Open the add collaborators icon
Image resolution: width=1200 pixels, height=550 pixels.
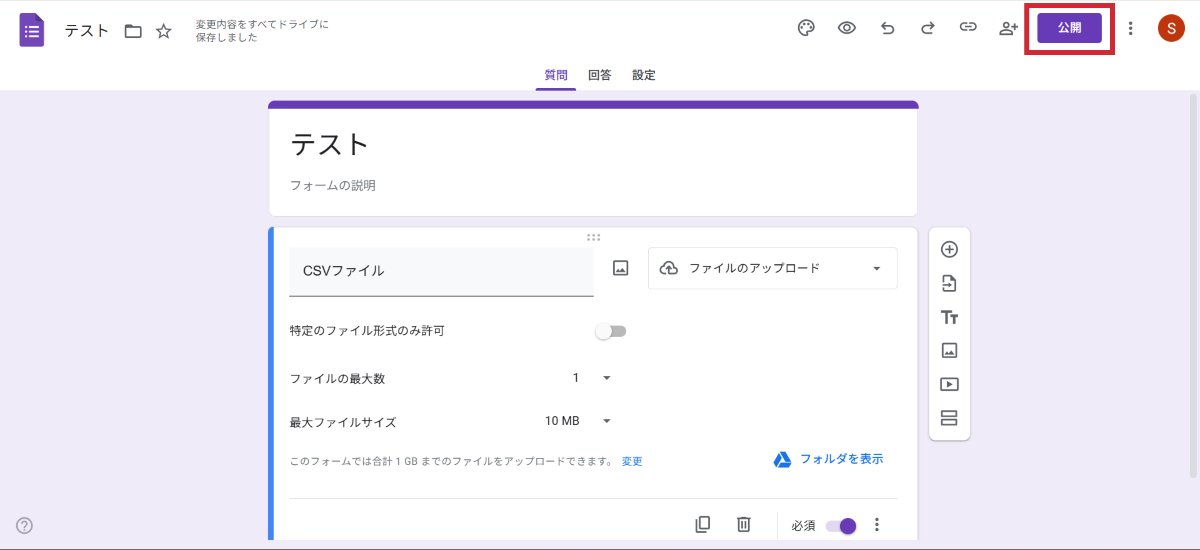(1008, 28)
